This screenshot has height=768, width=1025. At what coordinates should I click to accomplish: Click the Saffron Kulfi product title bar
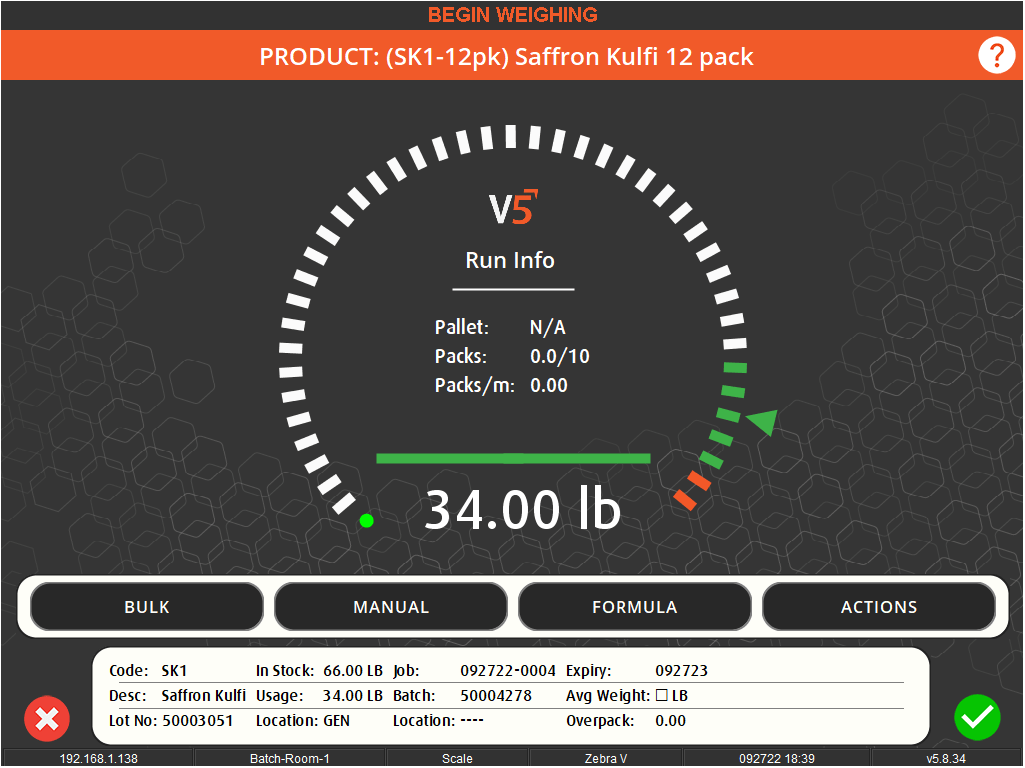click(506, 56)
